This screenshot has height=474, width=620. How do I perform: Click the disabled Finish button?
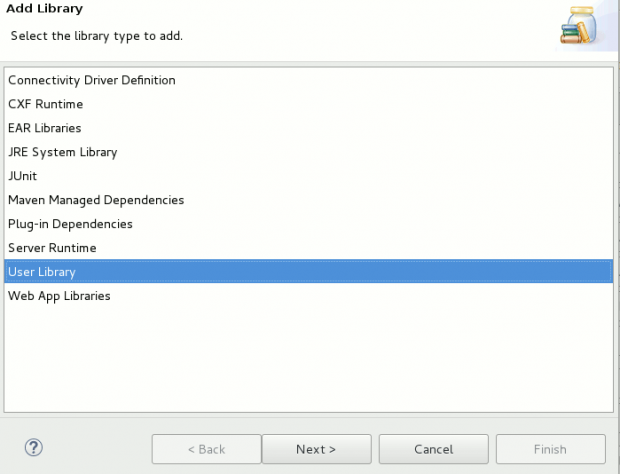pyautogui.click(x=550, y=449)
